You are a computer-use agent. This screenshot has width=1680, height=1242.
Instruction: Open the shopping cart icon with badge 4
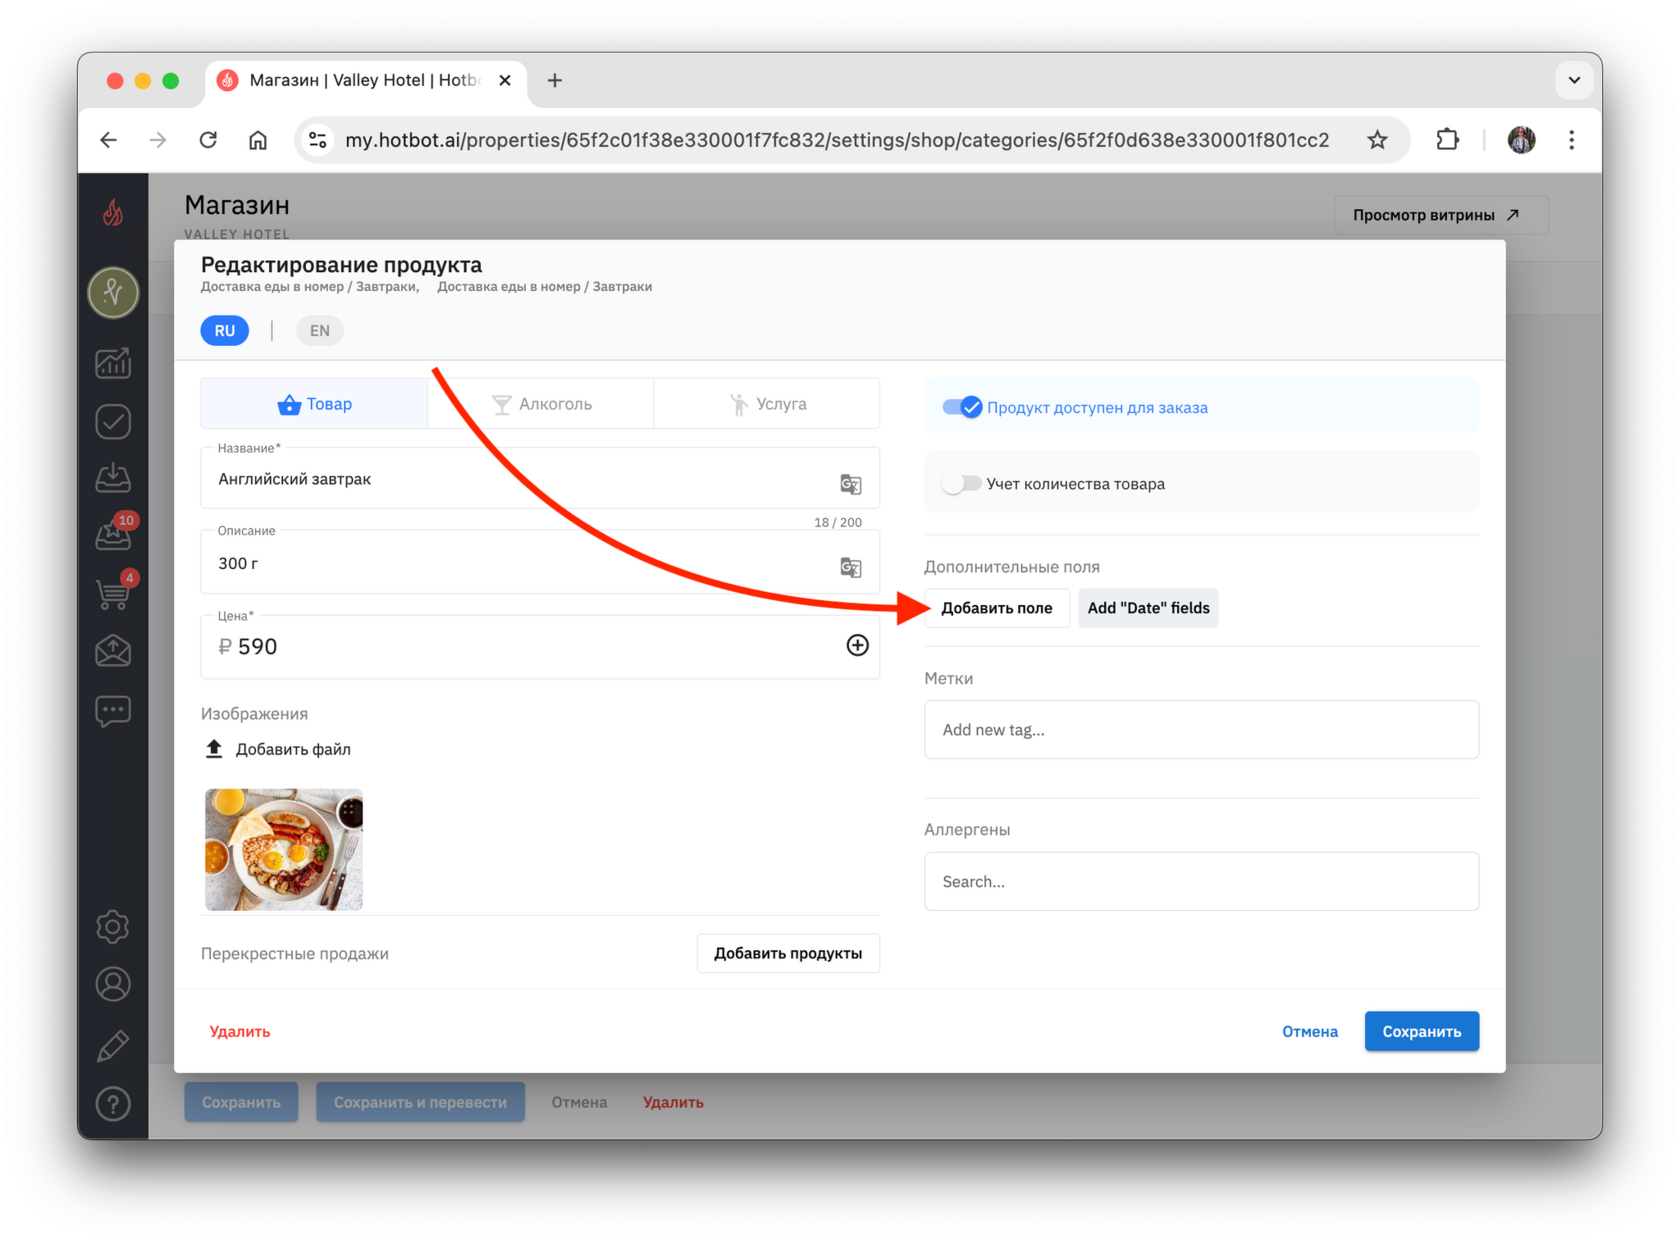(113, 592)
